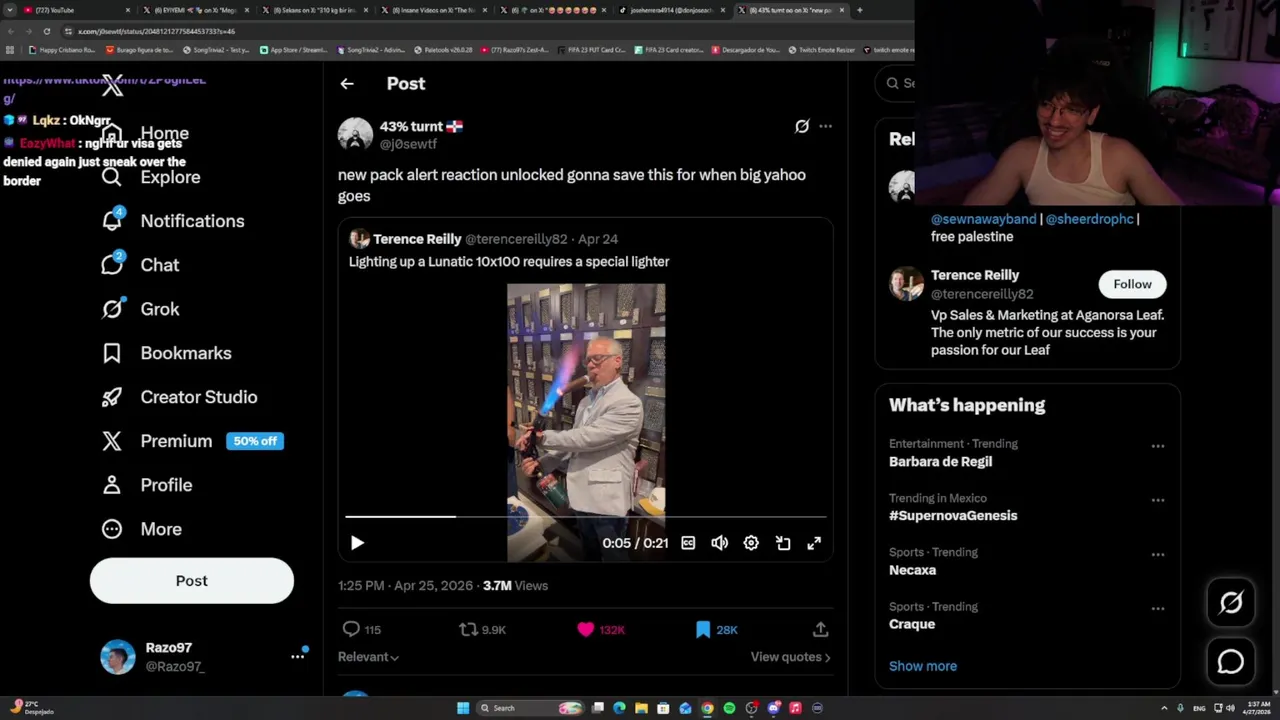This screenshot has width=1280, height=720.
Task: Reload the page
Action: [46, 31]
